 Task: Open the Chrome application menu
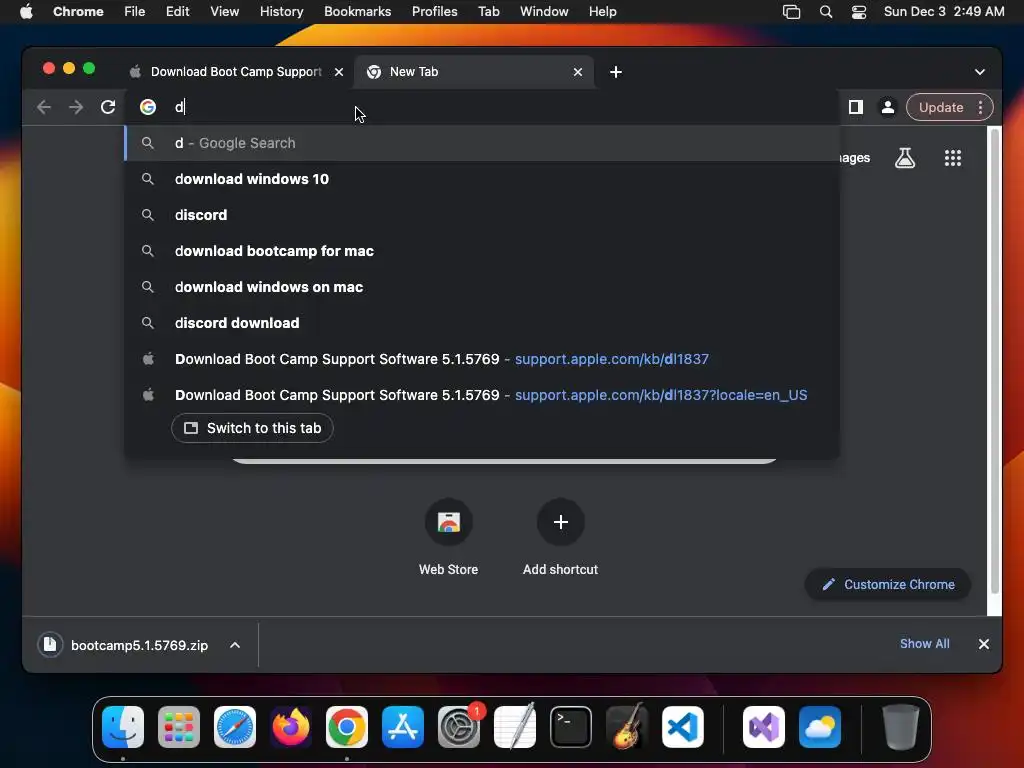78,12
